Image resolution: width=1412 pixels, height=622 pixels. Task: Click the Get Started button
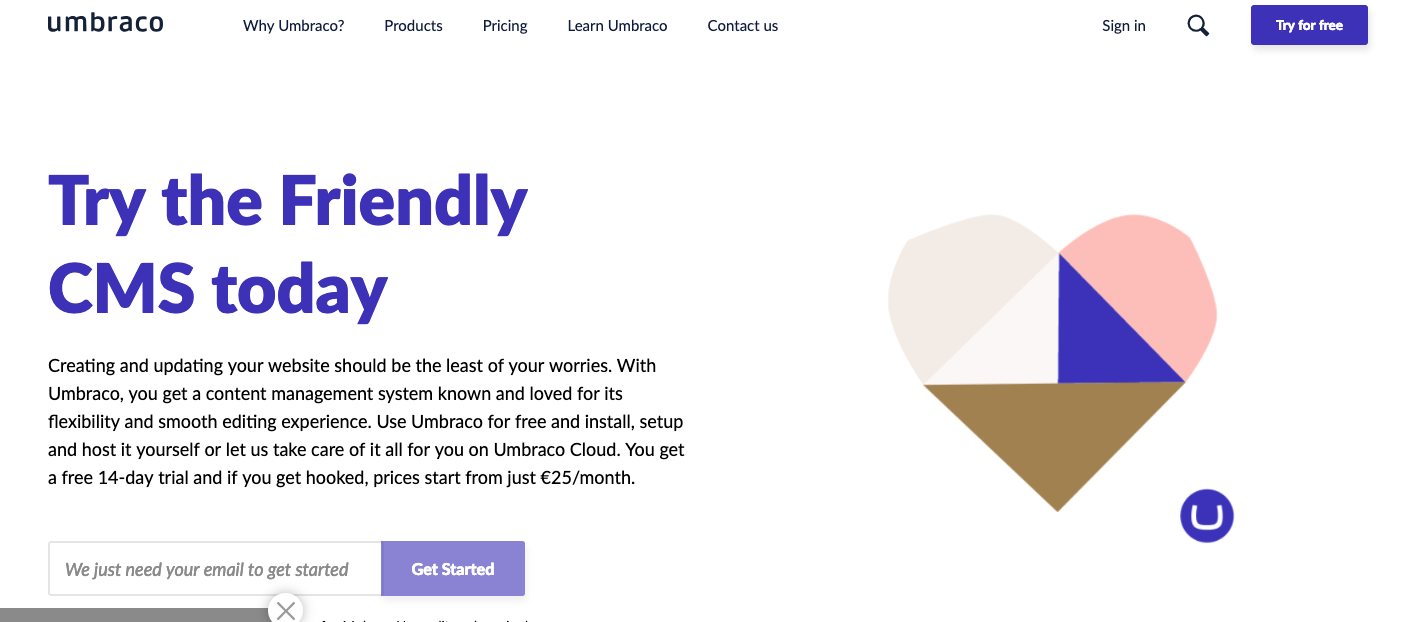(x=452, y=568)
